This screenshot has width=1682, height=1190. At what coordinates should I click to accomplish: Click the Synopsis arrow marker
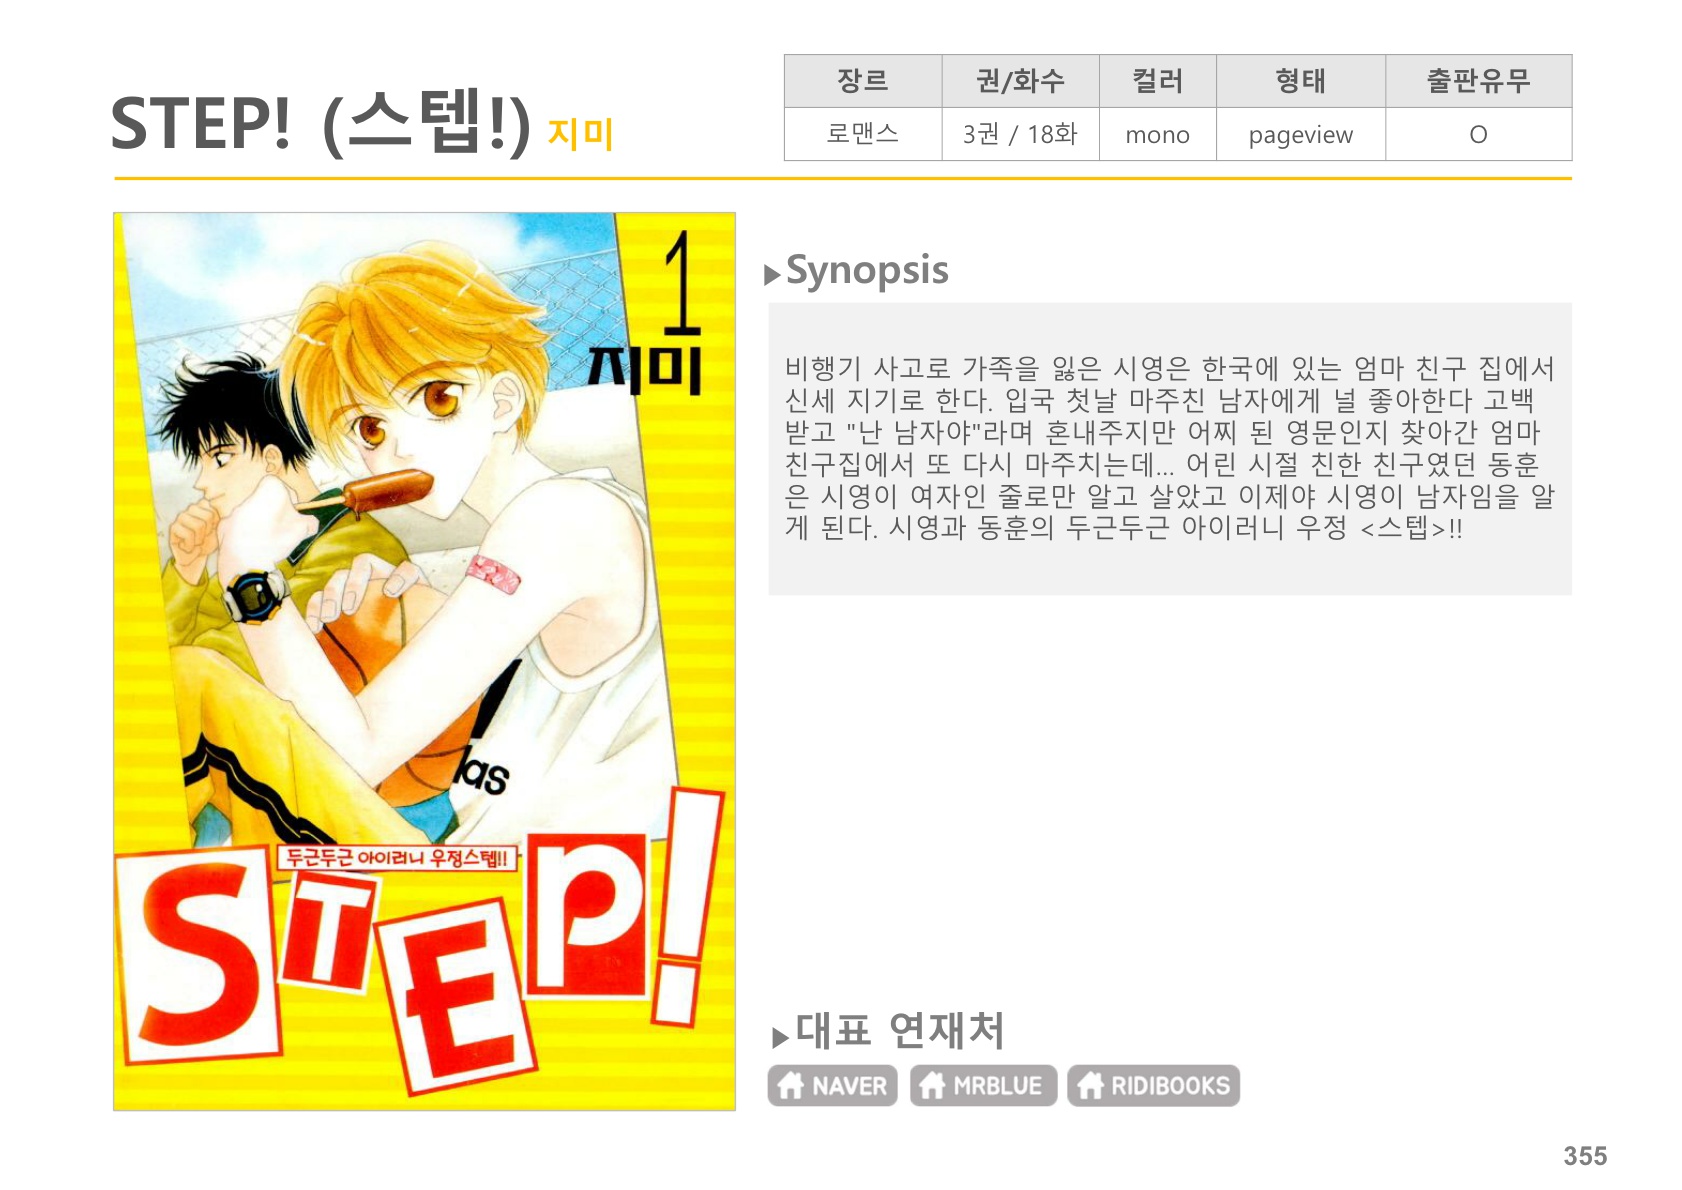tap(772, 275)
